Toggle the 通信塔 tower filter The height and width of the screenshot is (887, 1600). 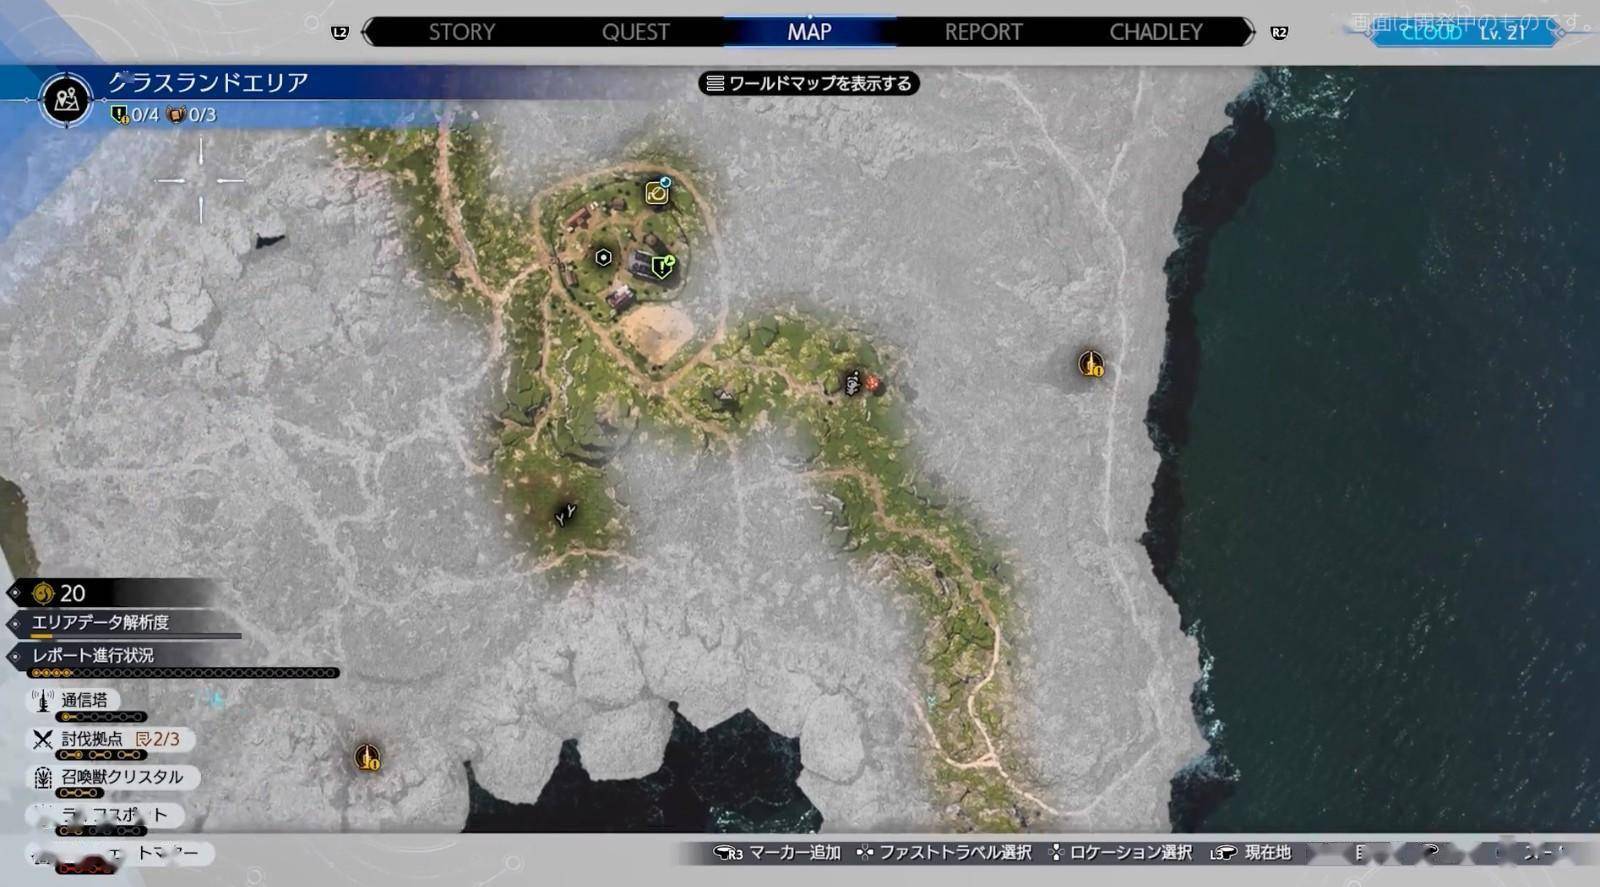click(84, 701)
